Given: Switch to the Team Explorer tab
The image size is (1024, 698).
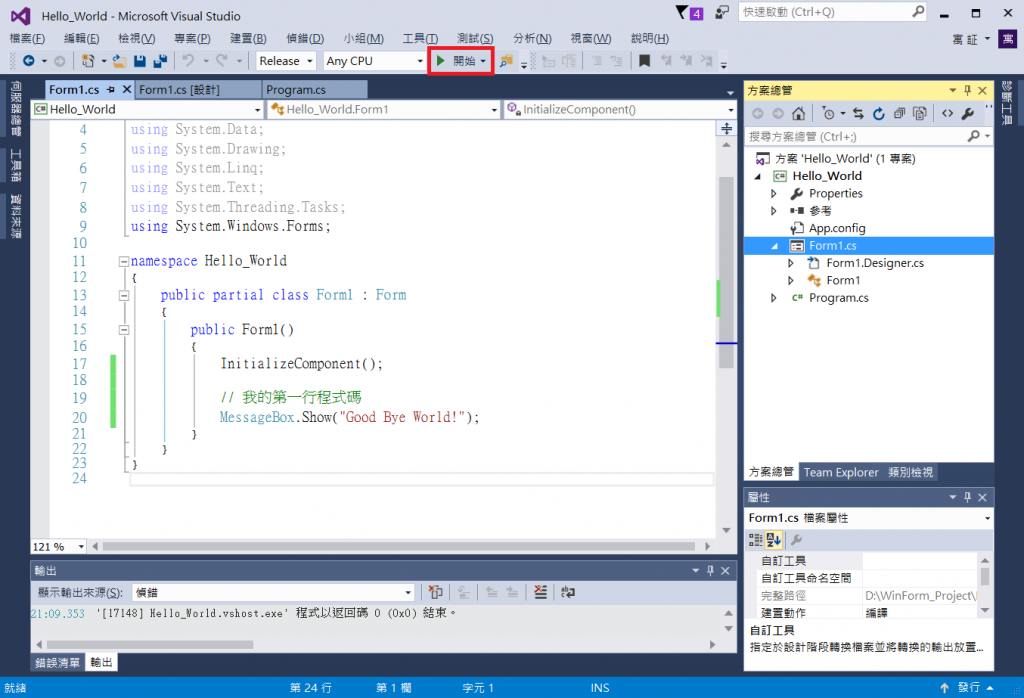Looking at the screenshot, I should 840,472.
